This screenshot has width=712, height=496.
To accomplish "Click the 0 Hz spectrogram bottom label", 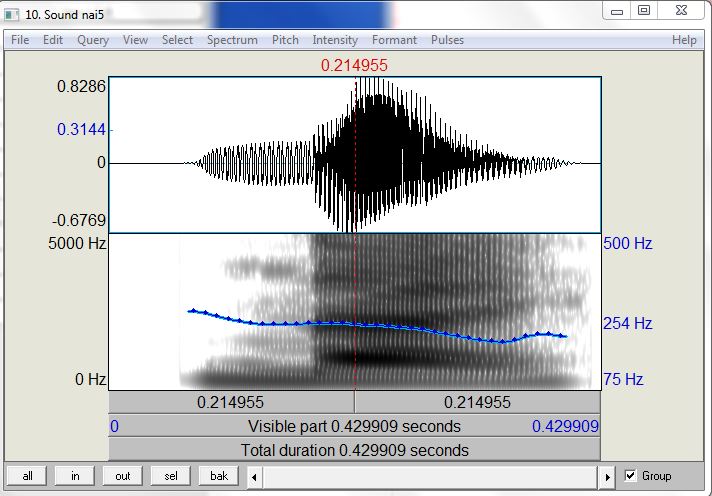I will 90,379.
